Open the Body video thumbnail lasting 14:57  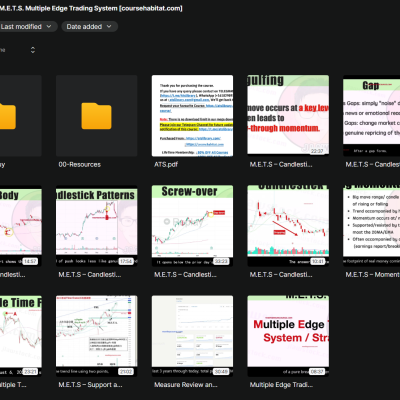21,226
